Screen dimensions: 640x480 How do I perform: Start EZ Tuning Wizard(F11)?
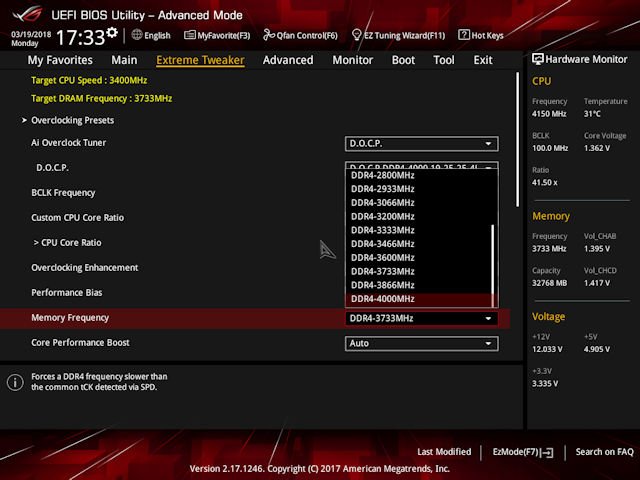pyautogui.click(x=398, y=35)
